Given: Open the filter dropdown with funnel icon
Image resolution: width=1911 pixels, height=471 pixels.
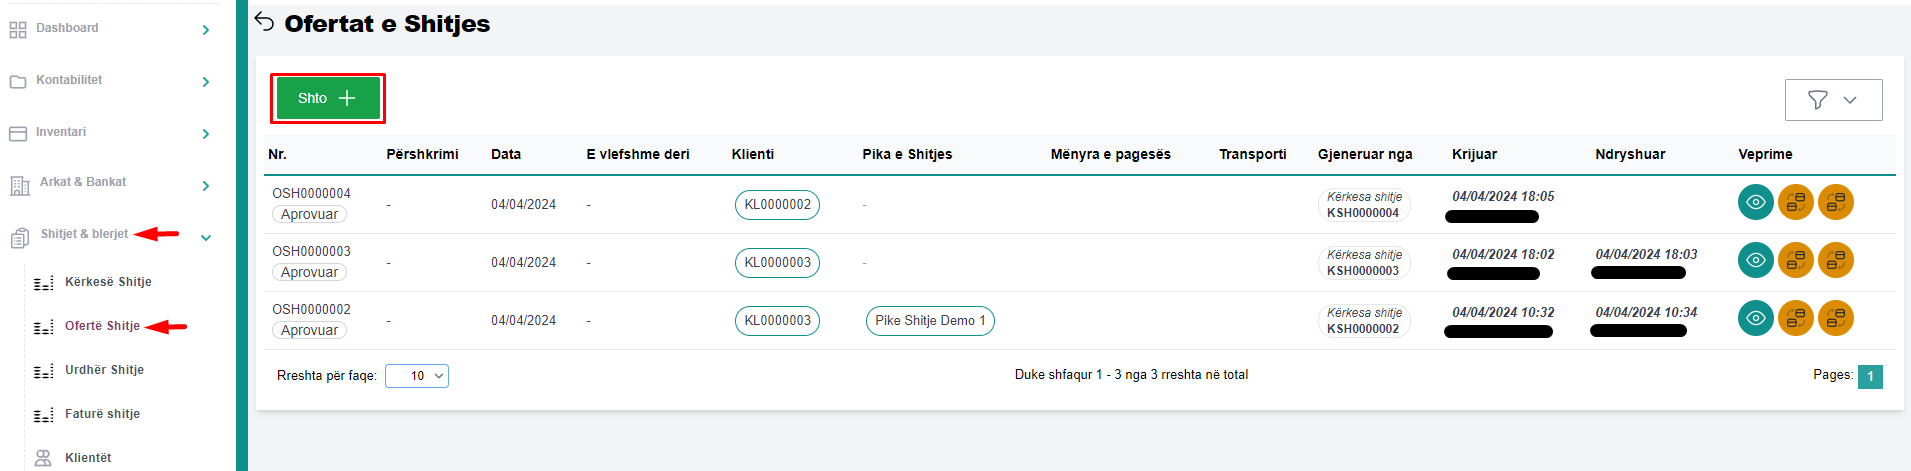Looking at the screenshot, I should [x=1833, y=100].
